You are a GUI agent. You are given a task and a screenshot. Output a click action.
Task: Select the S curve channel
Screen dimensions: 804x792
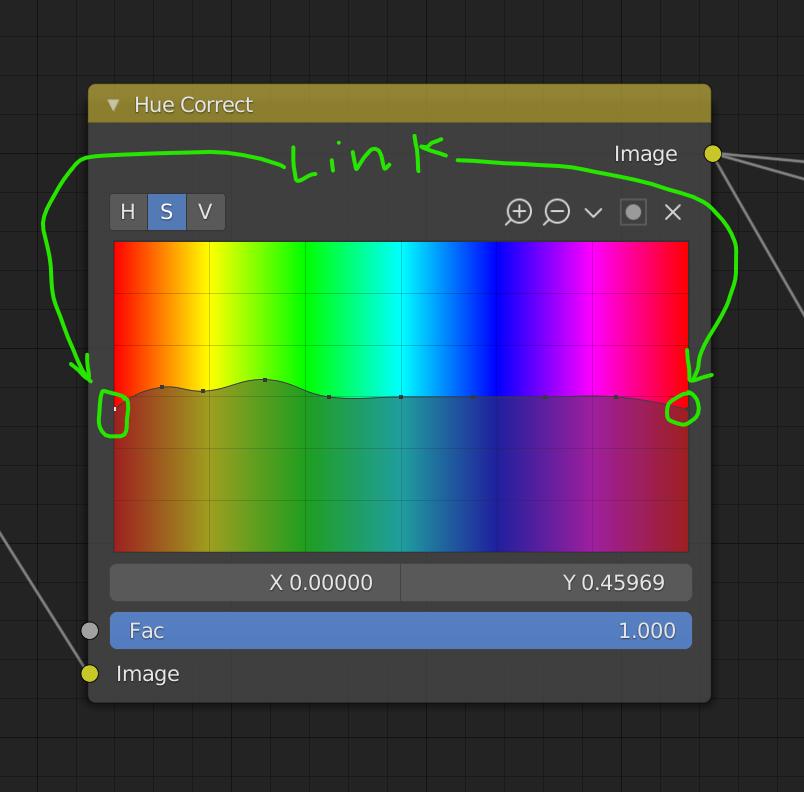[167, 212]
